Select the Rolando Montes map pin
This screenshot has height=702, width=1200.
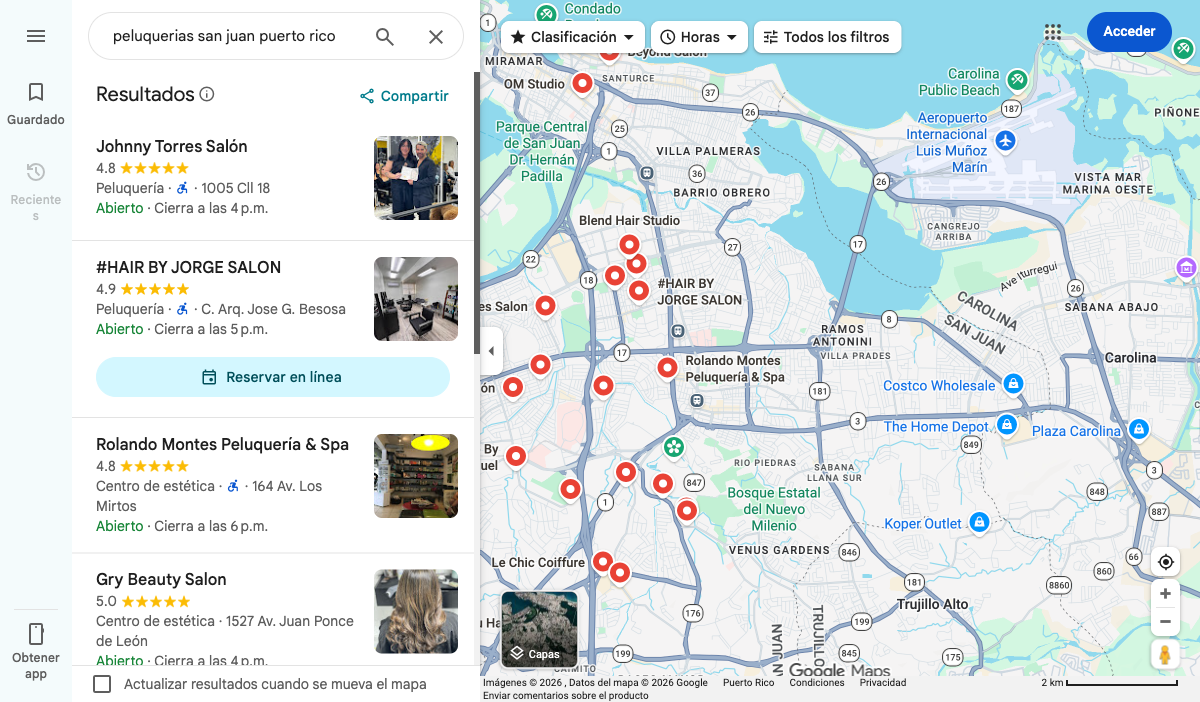tap(667, 369)
